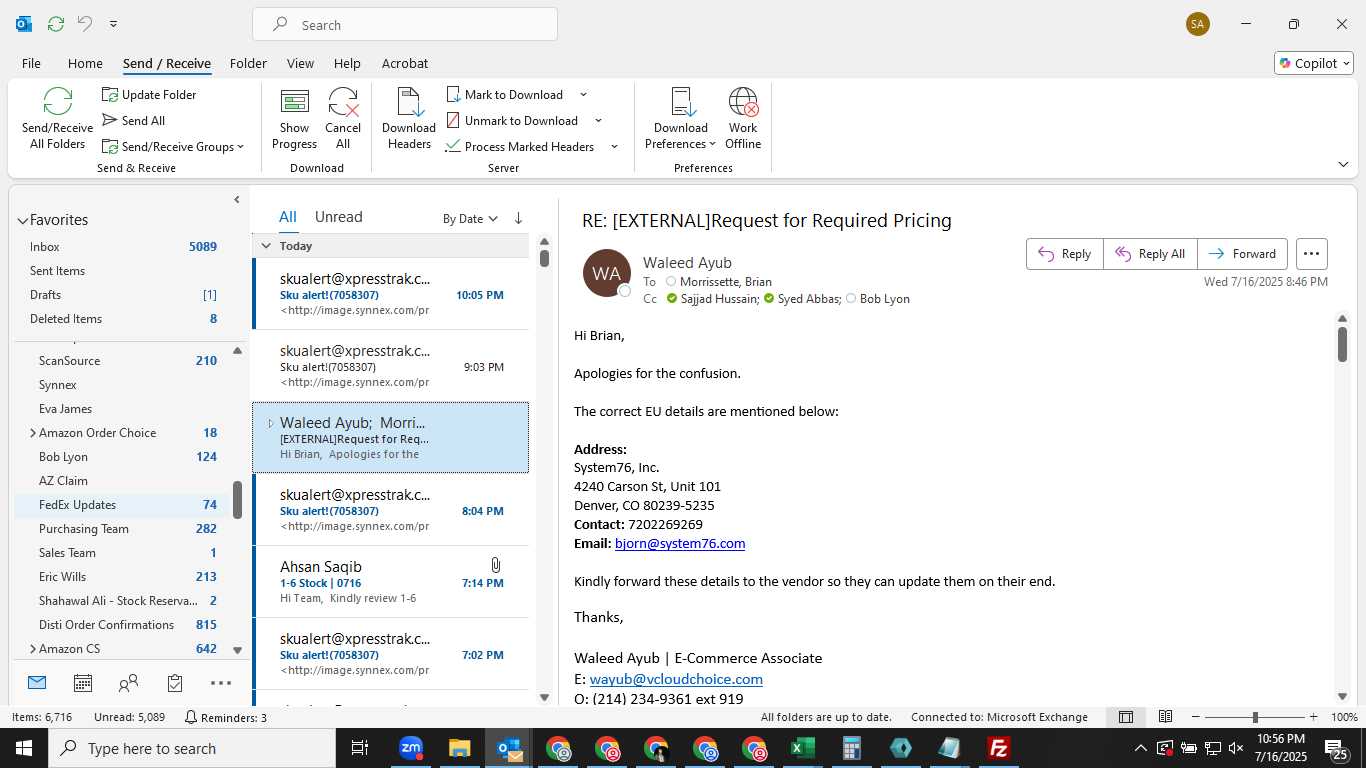Image resolution: width=1366 pixels, height=768 pixels.
Task: Click bjorn@system76.com email link
Action: [680, 544]
